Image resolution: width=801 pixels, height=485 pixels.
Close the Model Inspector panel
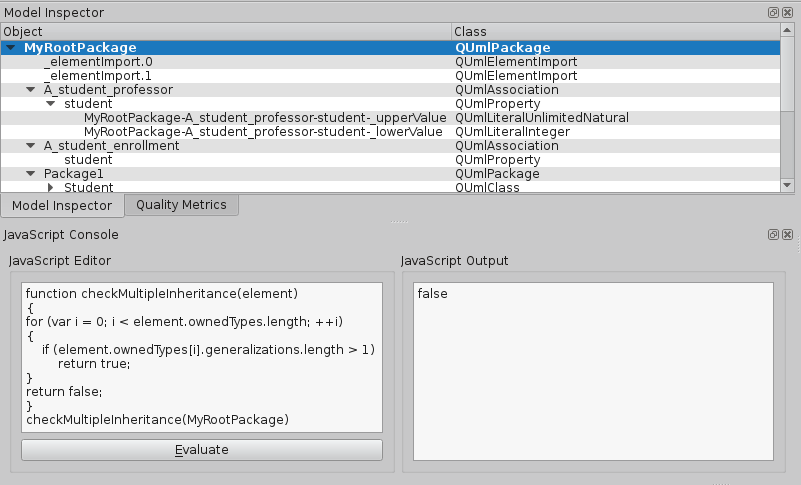788,12
